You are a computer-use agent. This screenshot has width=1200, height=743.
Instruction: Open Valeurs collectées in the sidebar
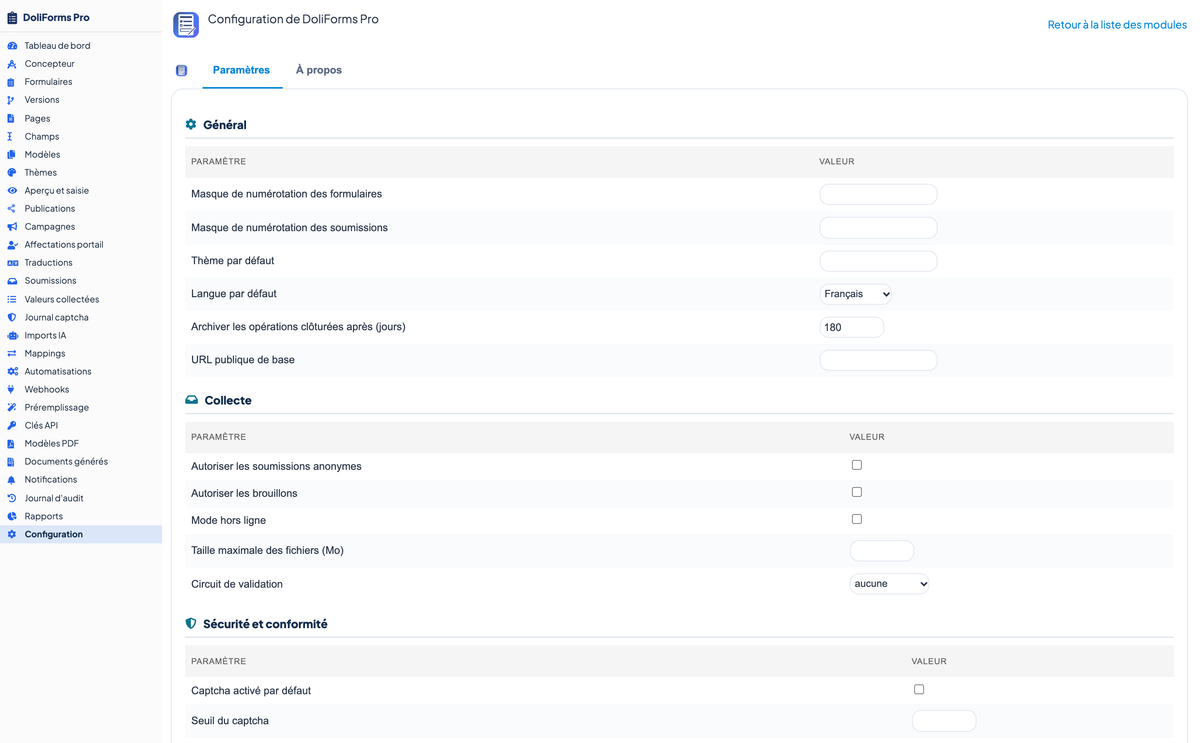pyautogui.click(x=62, y=300)
